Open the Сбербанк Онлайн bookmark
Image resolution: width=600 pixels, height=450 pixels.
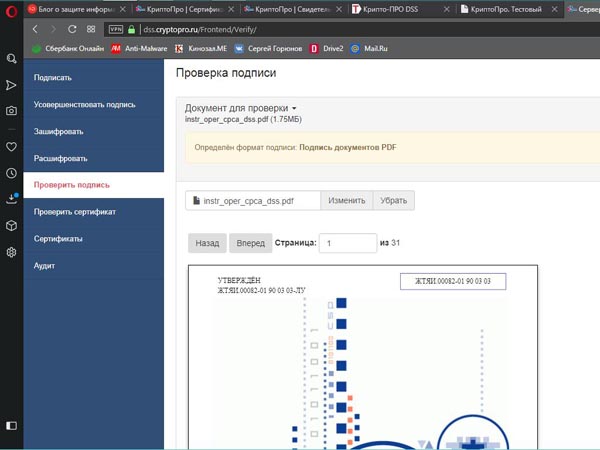[68, 49]
